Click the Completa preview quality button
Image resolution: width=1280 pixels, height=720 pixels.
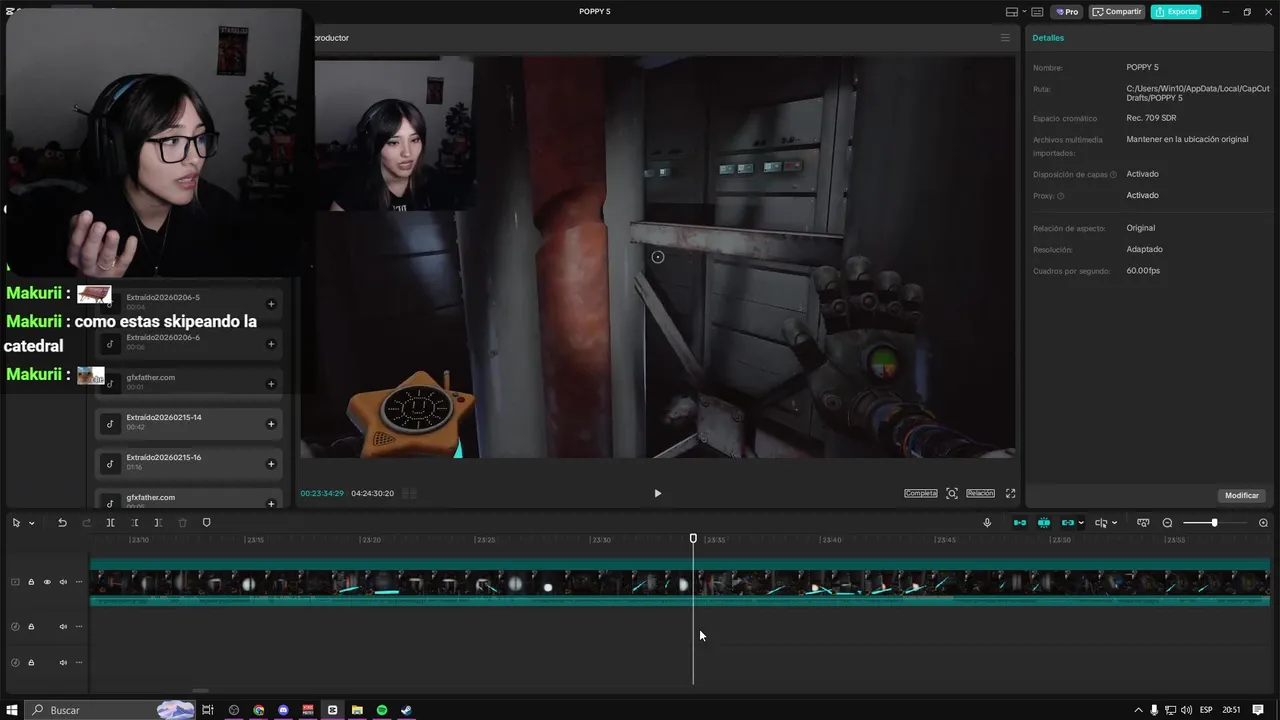[x=921, y=493]
